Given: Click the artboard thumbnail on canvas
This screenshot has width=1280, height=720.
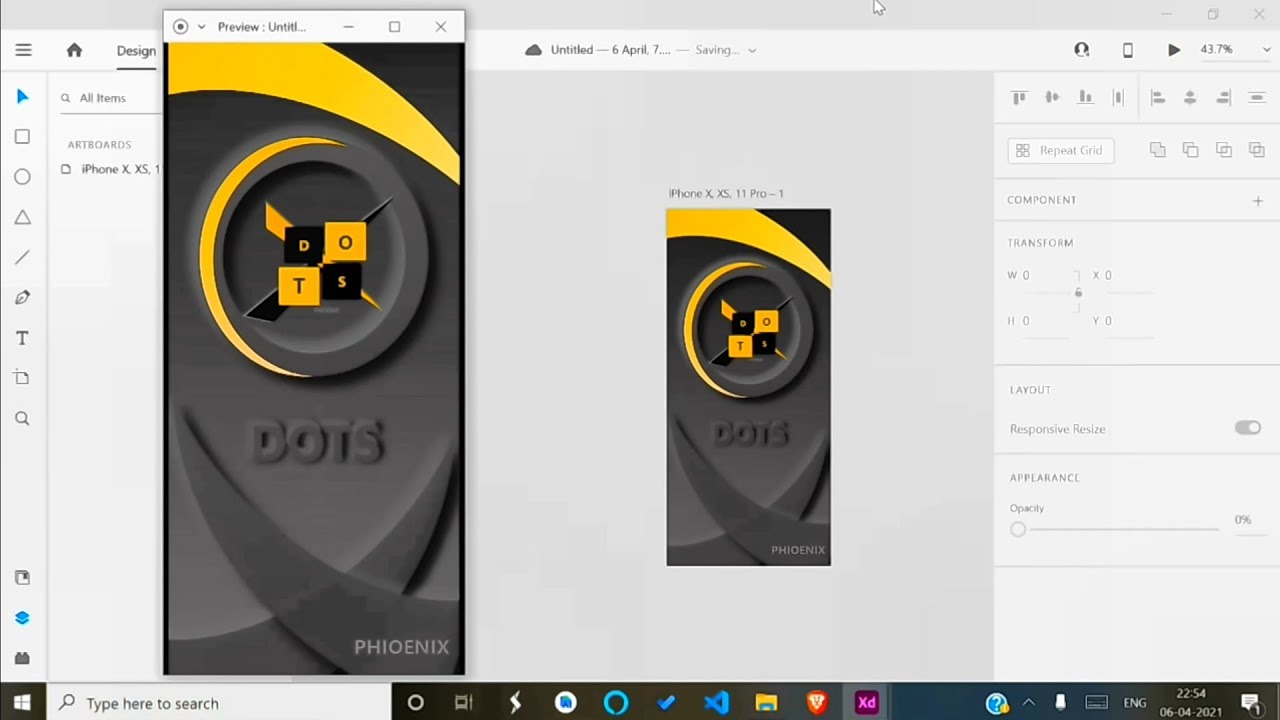Looking at the screenshot, I should [748, 387].
